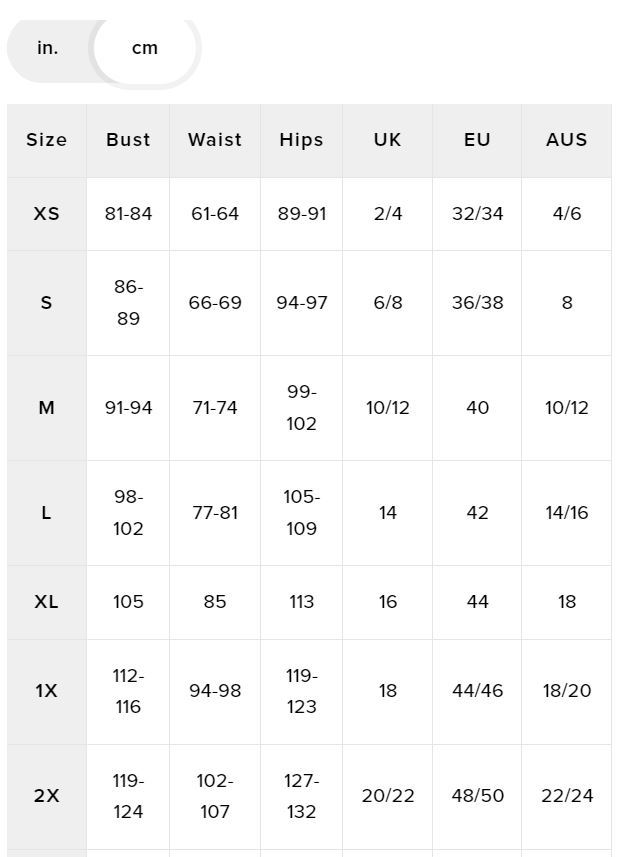Click the XS bust measurement 81-84
The width and height of the screenshot is (626, 857).
128,214
